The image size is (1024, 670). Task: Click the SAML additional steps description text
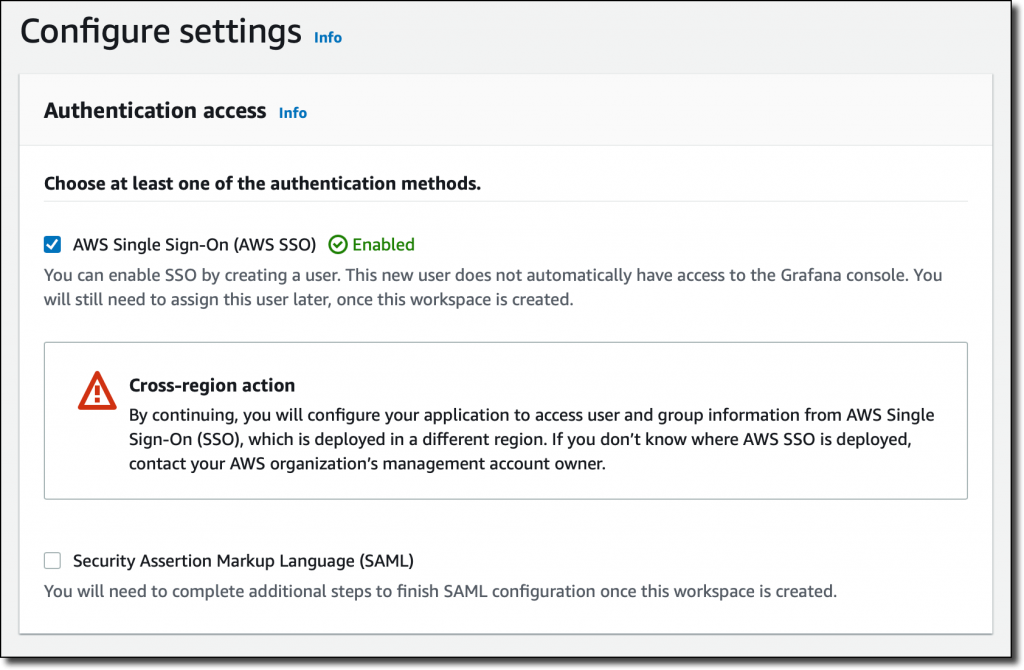pyautogui.click(x=440, y=591)
